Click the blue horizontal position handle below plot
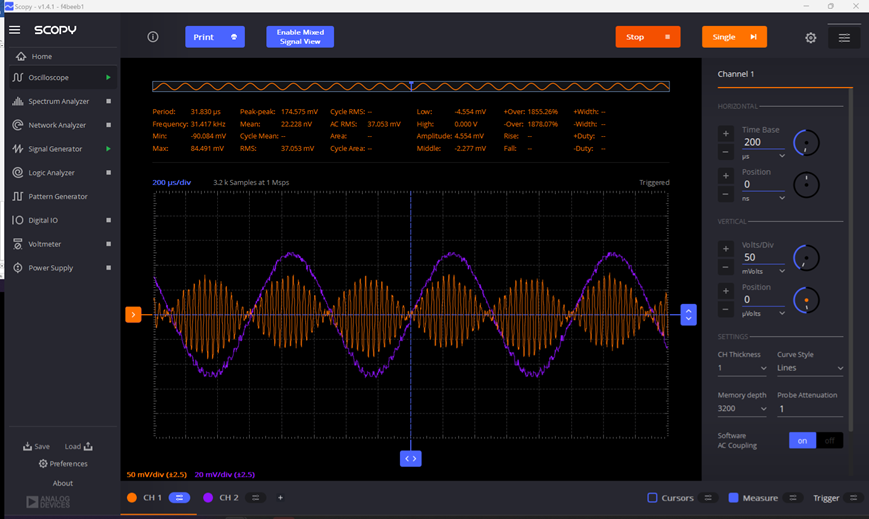869x519 pixels. pyautogui.click(x=411, y=459)
